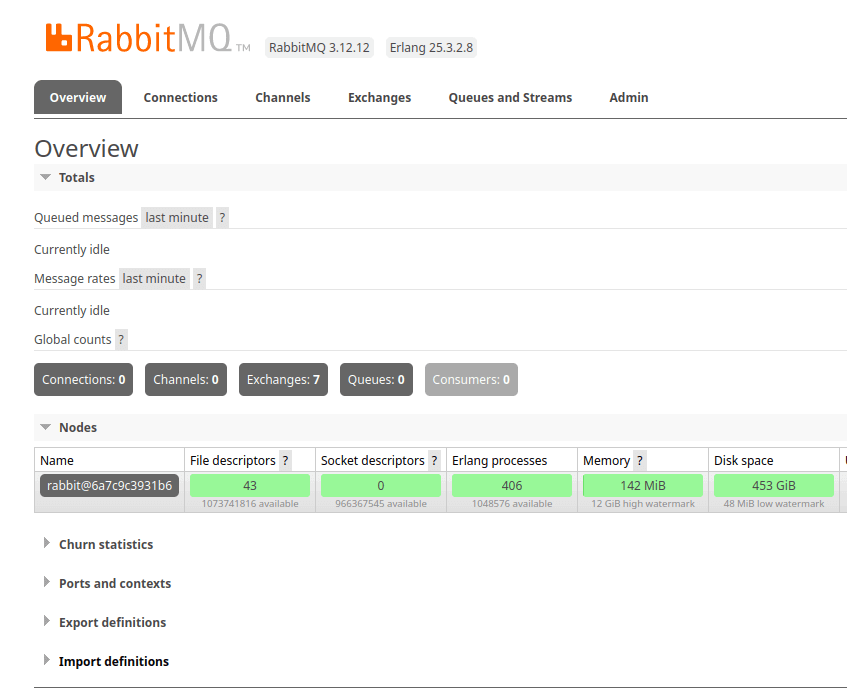Viewport: 847px width, 690px height.
Task: Open File descriptors help question mark
Action: [x=285, y=461]
